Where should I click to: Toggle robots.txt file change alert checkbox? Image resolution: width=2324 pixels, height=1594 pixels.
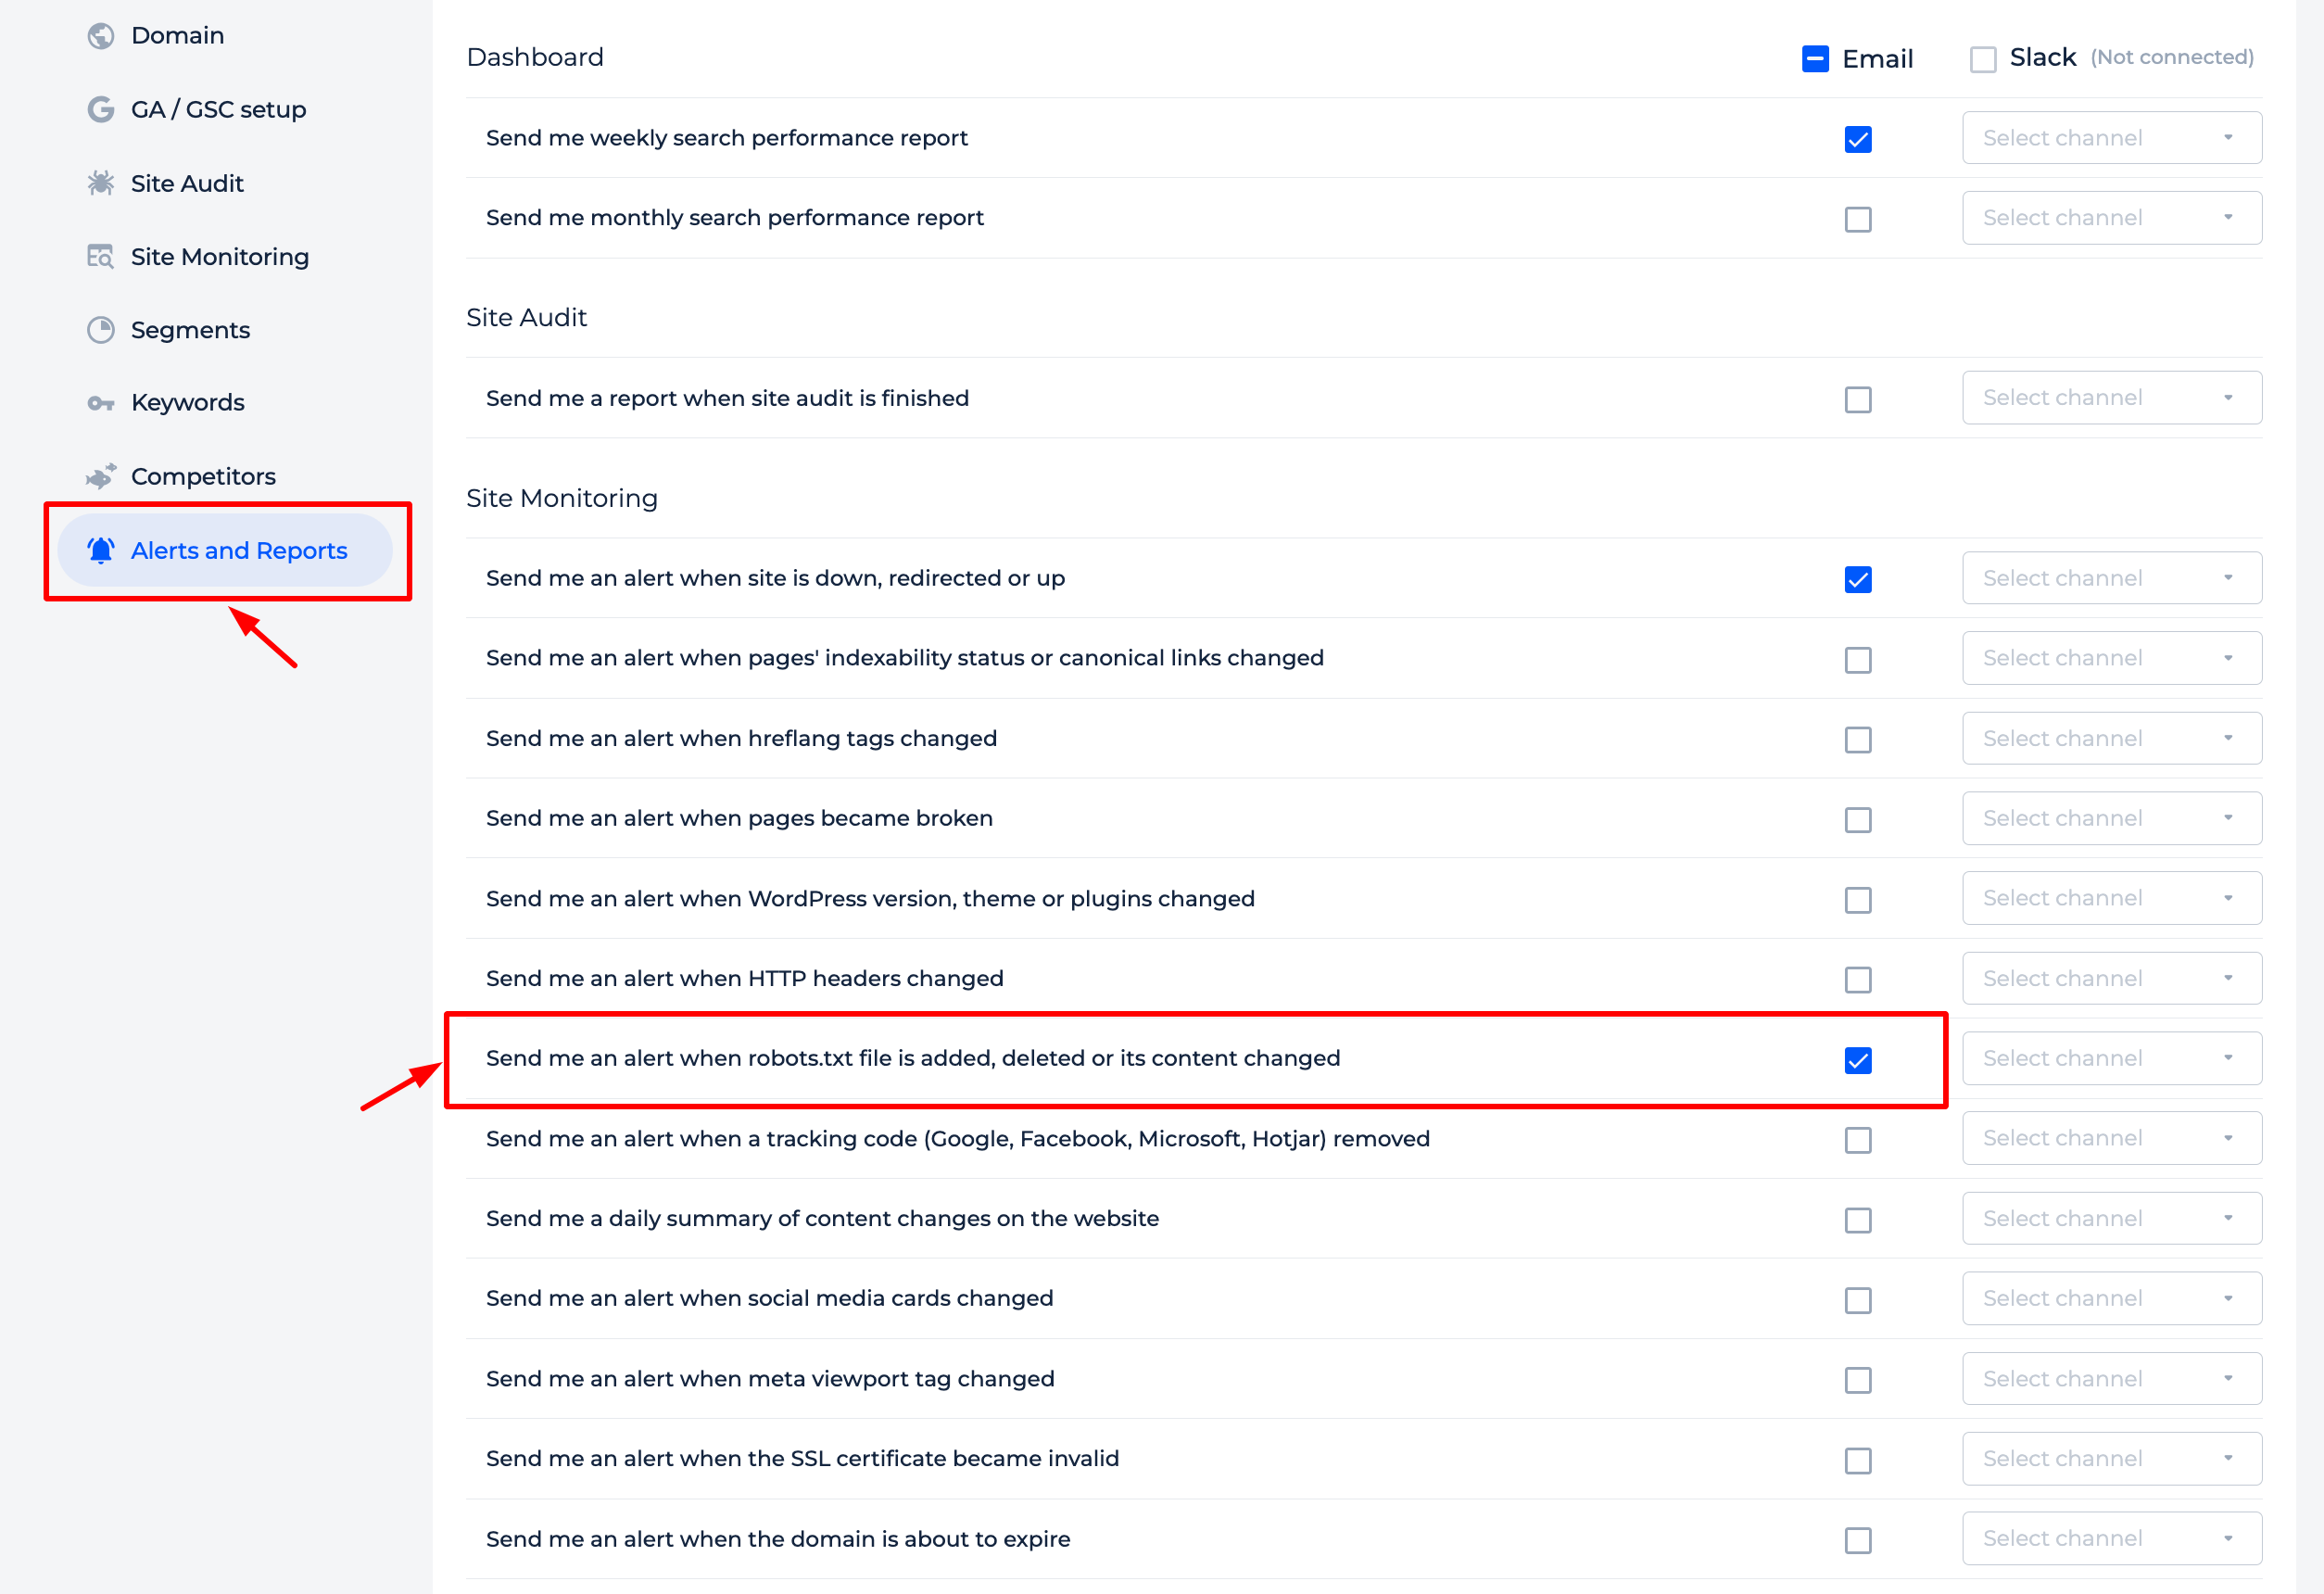click(x=1858, y=1061)
